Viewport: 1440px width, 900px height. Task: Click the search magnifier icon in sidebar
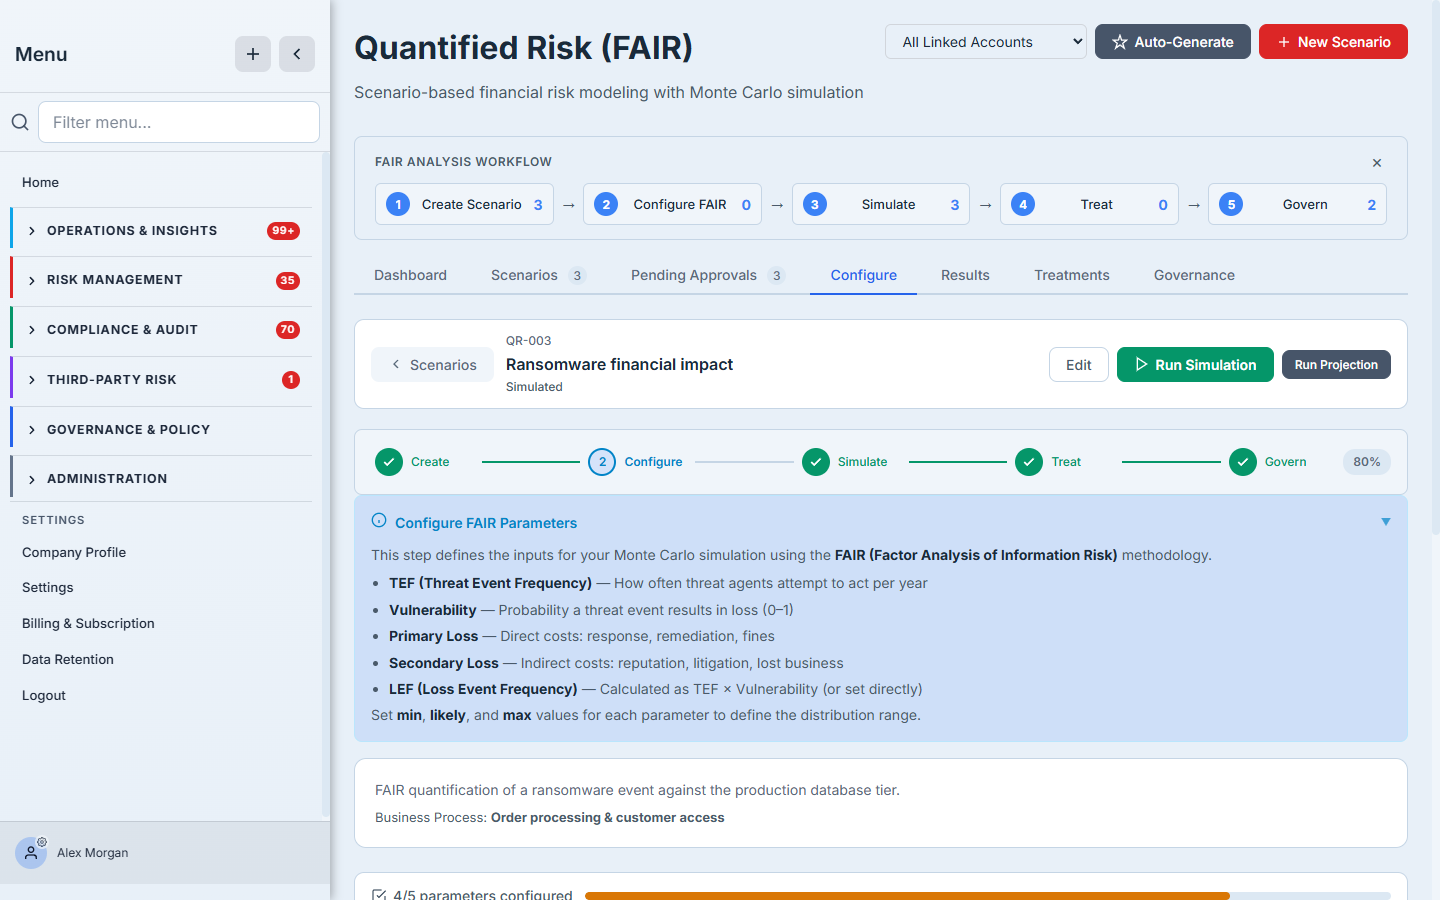20,122
